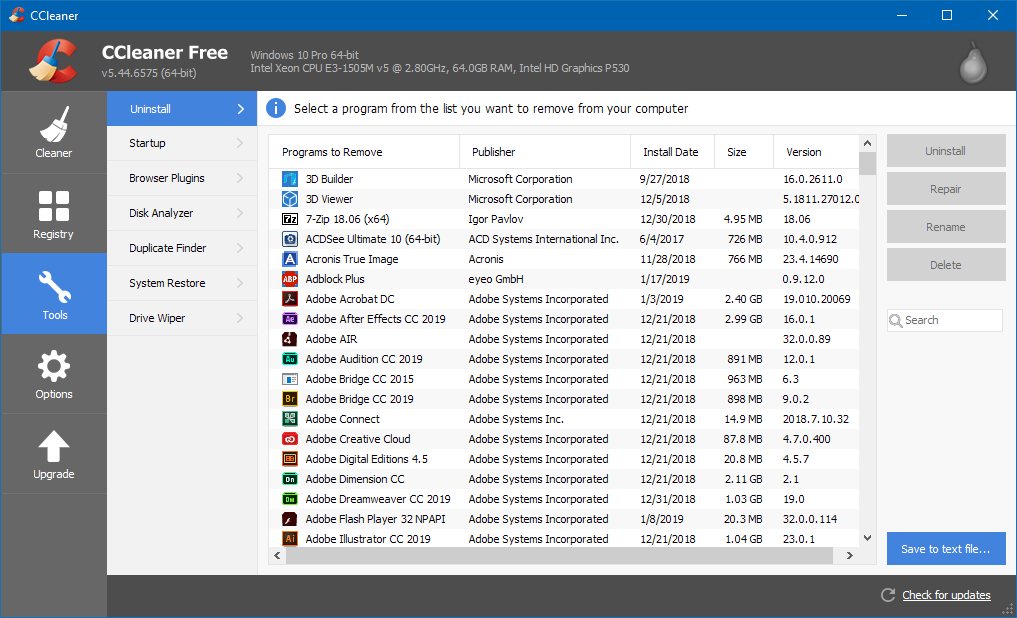Click the Adobe Bridge CC 2019 icon

coord(290,399)
